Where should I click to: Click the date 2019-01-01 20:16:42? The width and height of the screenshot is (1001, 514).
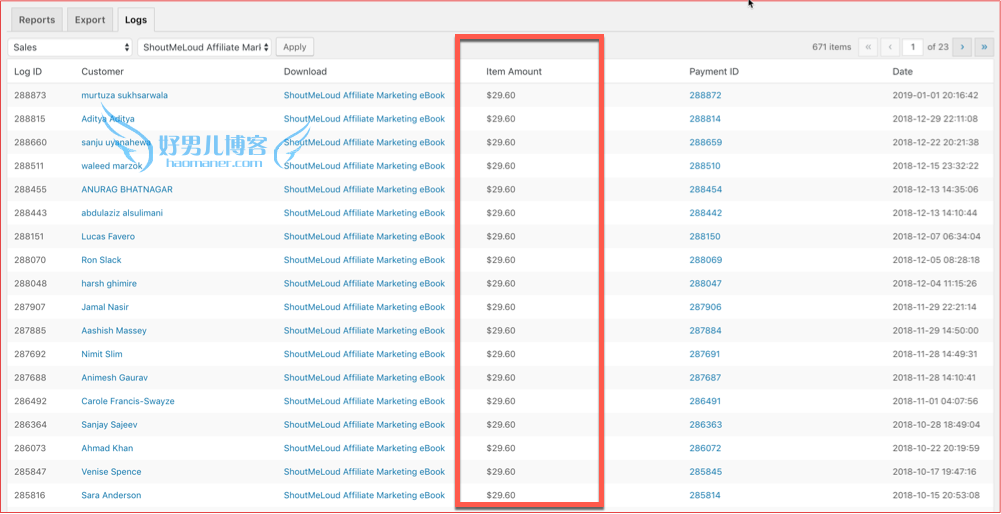click(935, 95)
